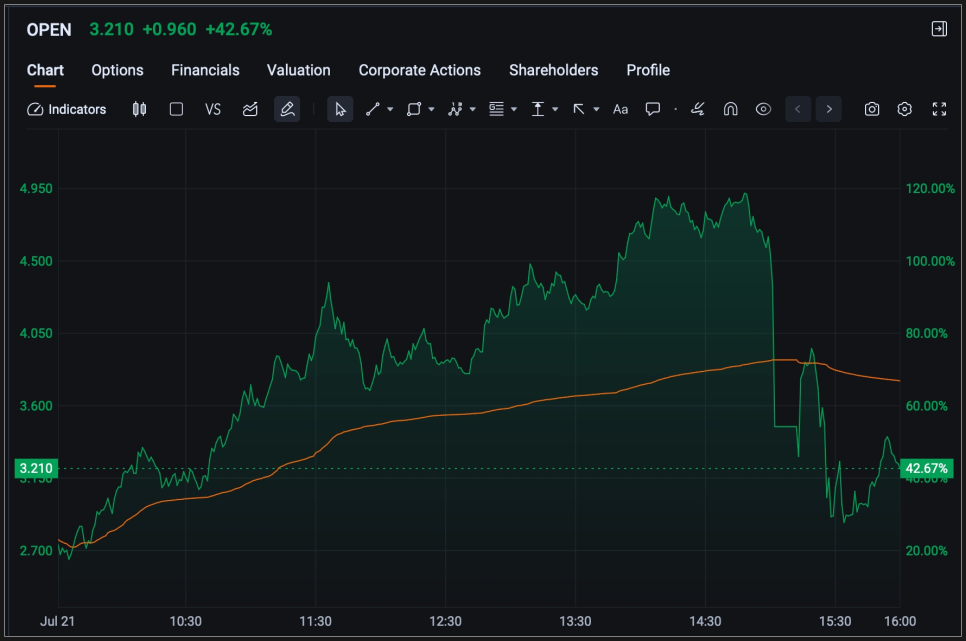The image size is (966, 641).
Task: Toggle drawings visibility eye icon
Action: pyautogui.click(x=763, y=109)
